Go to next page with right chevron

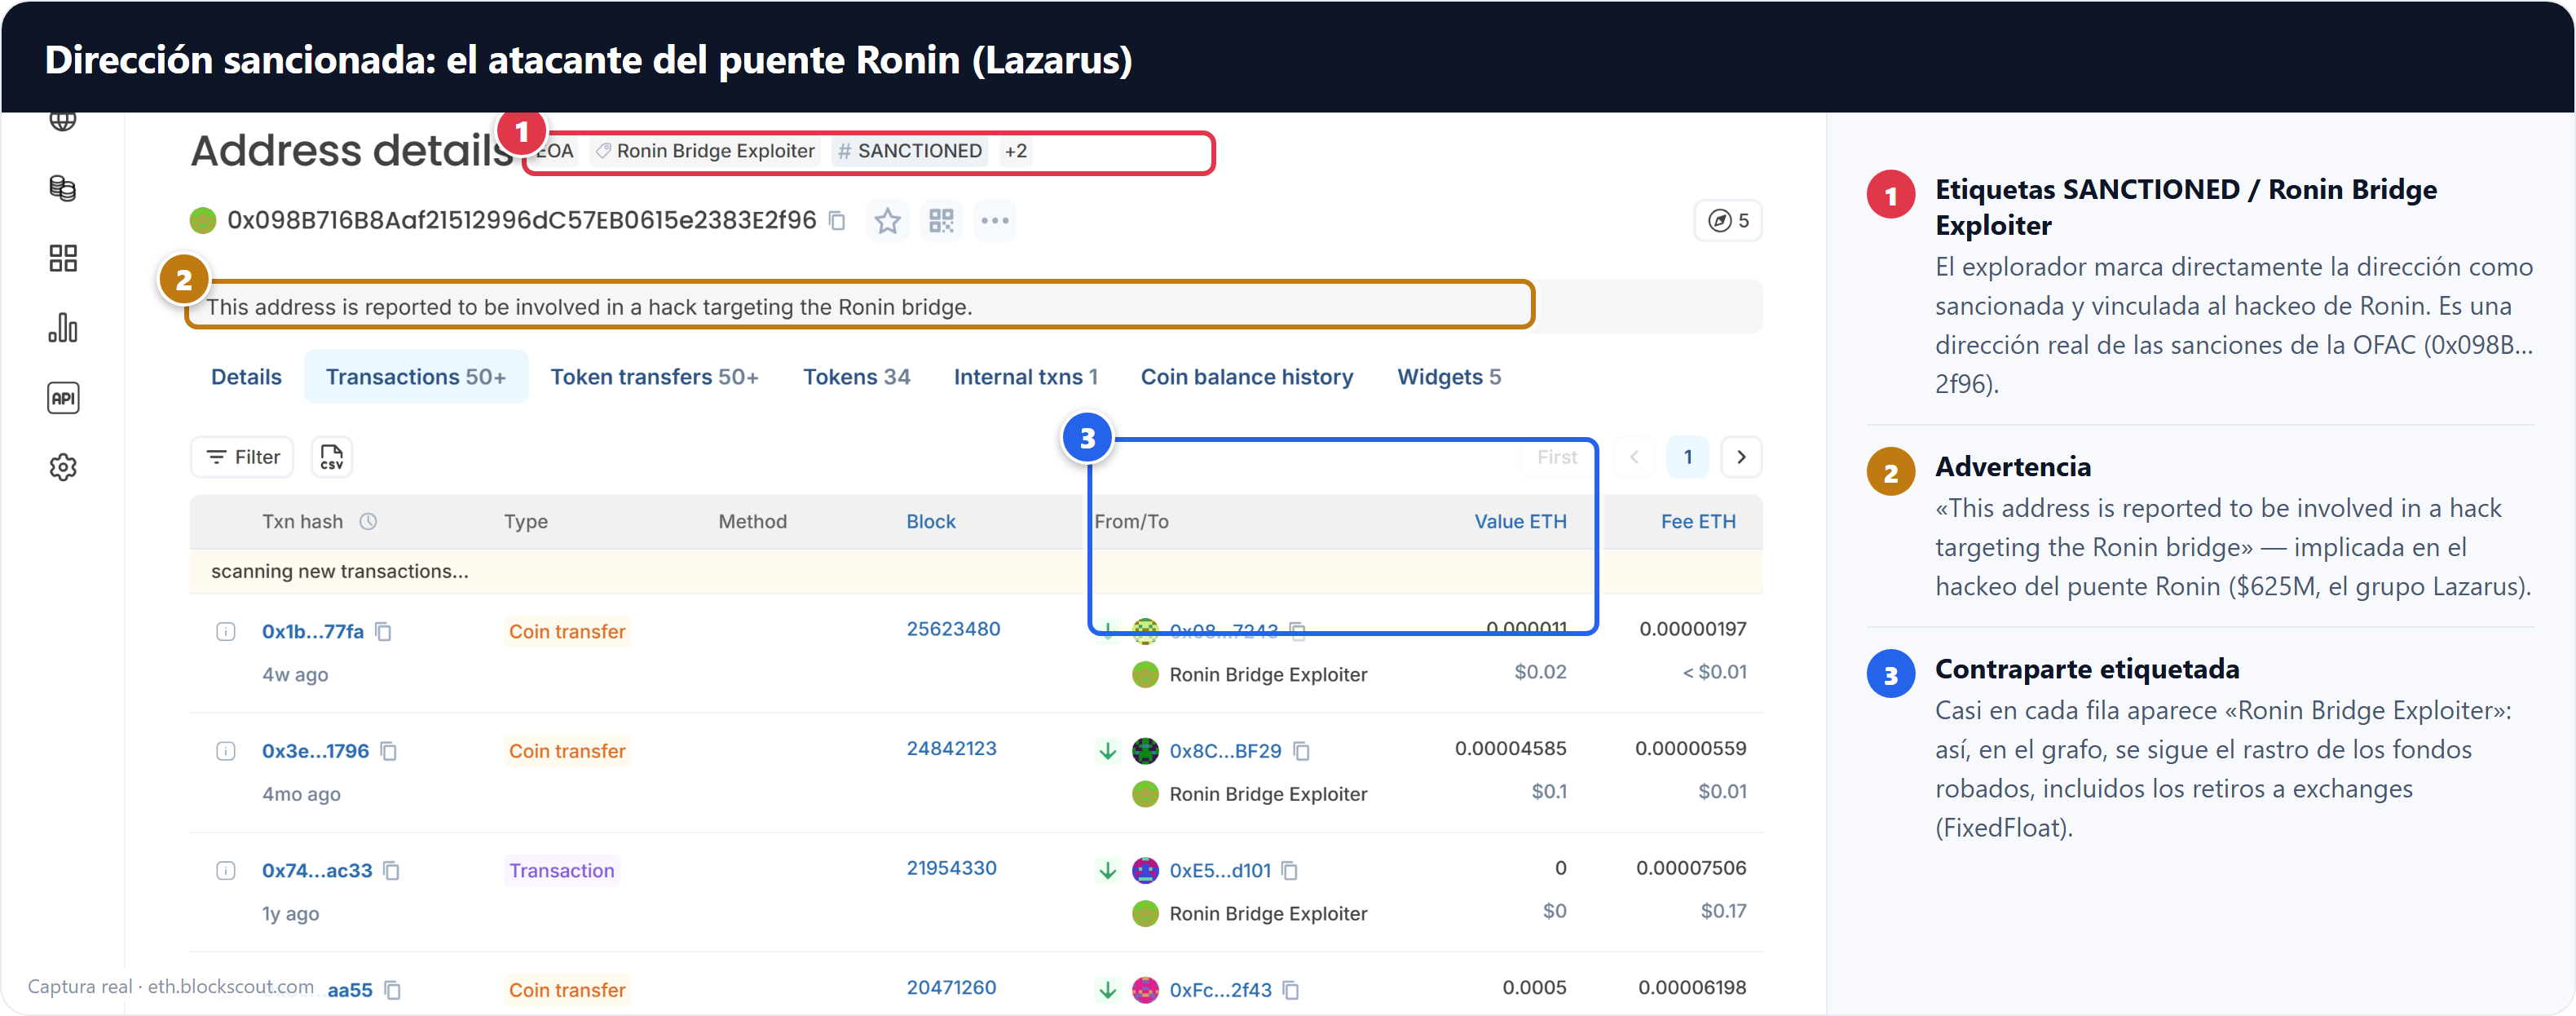click(1741, 457)
